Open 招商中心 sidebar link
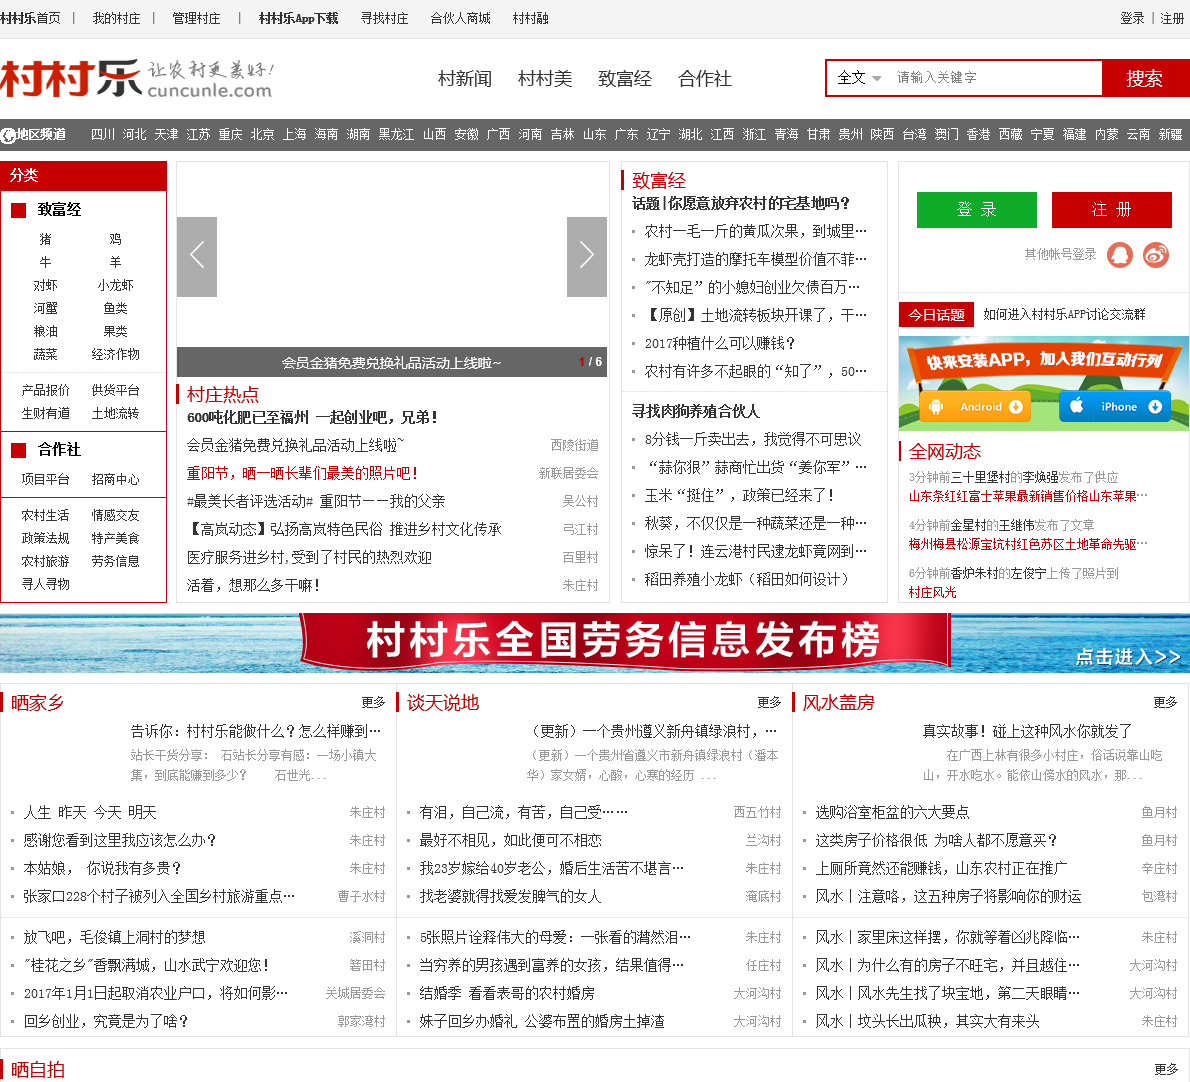Screen dimensions: 1190x1082 (115, 480)
